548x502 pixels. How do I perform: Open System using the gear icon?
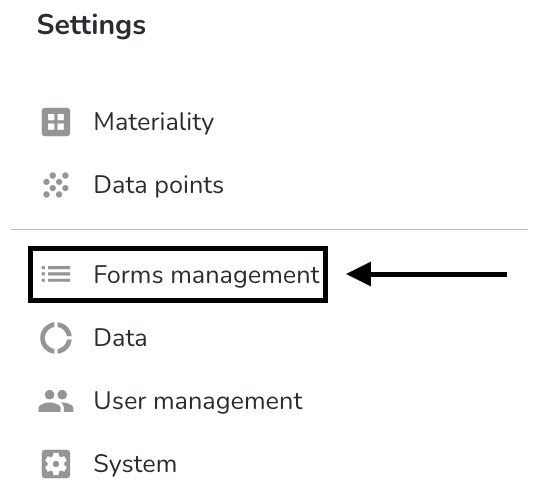click(x=56, y=464)
